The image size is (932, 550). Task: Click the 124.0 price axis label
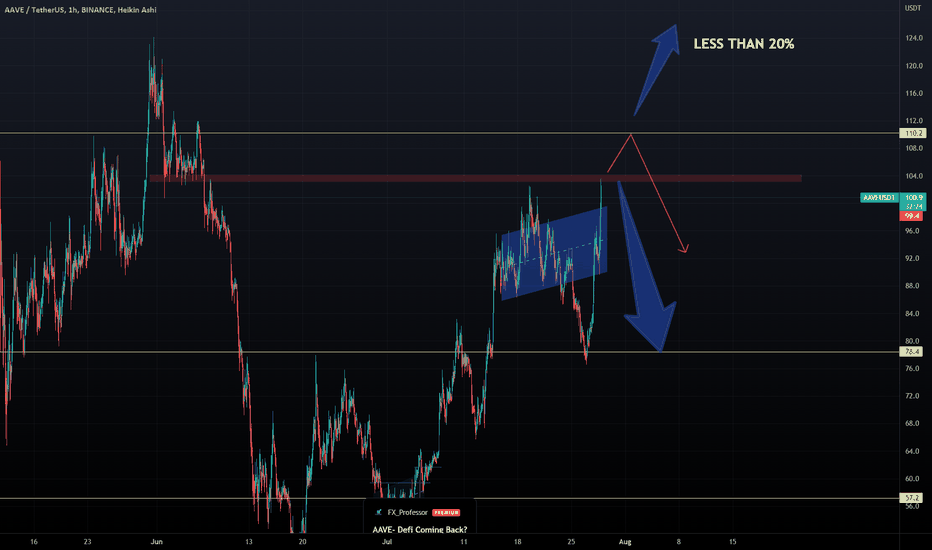[914, 38]
